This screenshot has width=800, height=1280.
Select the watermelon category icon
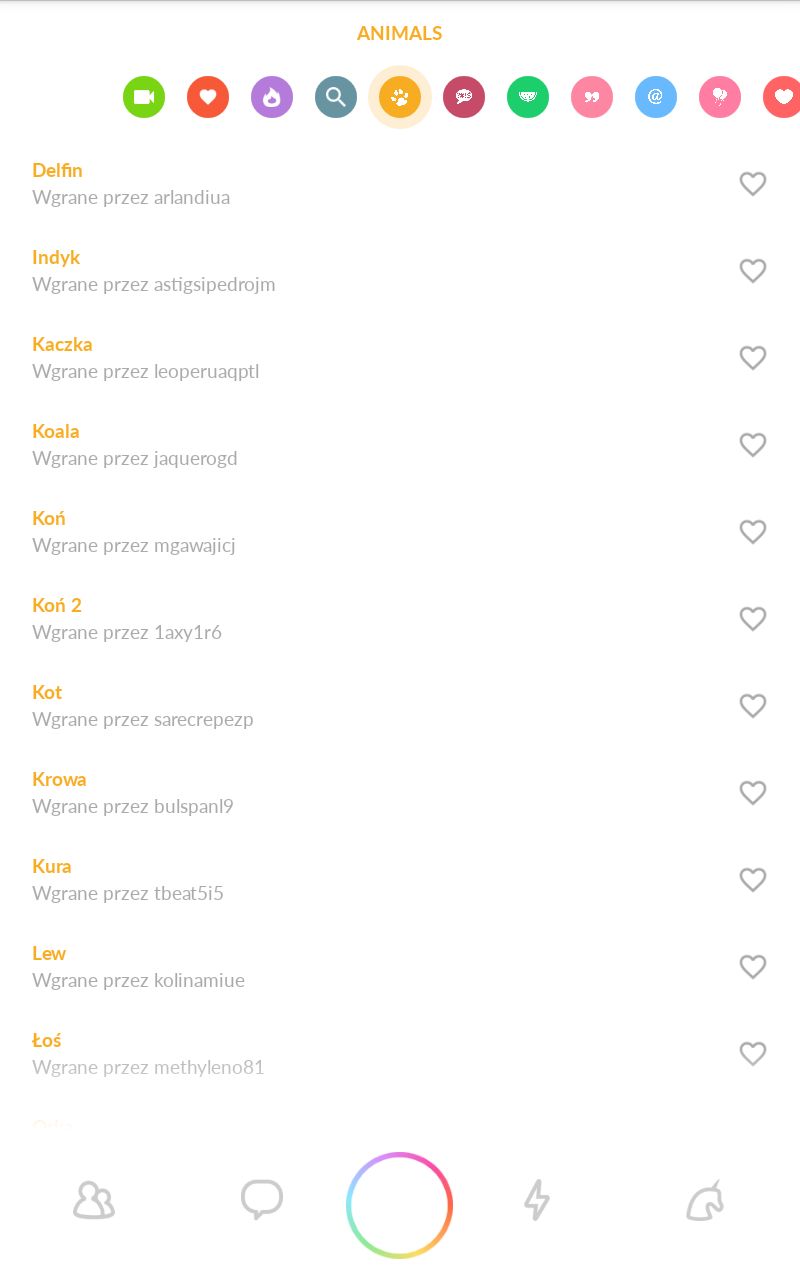click(x=528, y=97)
